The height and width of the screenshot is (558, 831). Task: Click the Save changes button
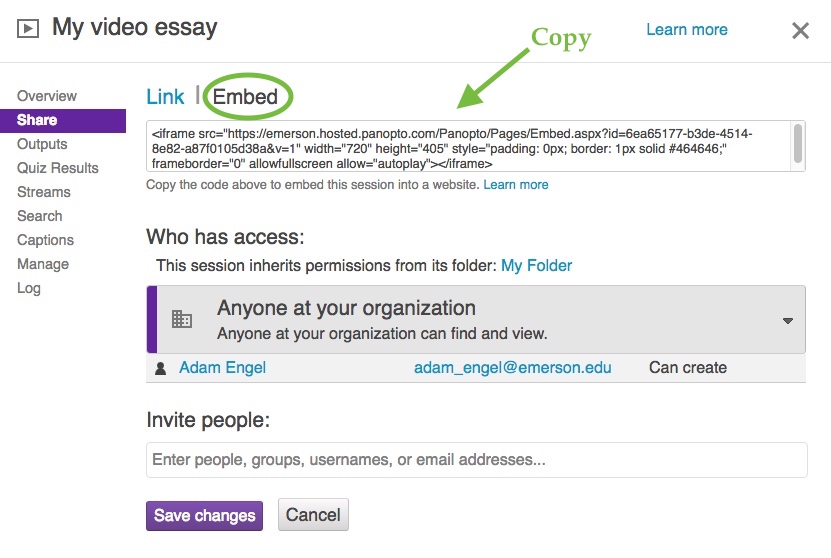pos(205,516)
